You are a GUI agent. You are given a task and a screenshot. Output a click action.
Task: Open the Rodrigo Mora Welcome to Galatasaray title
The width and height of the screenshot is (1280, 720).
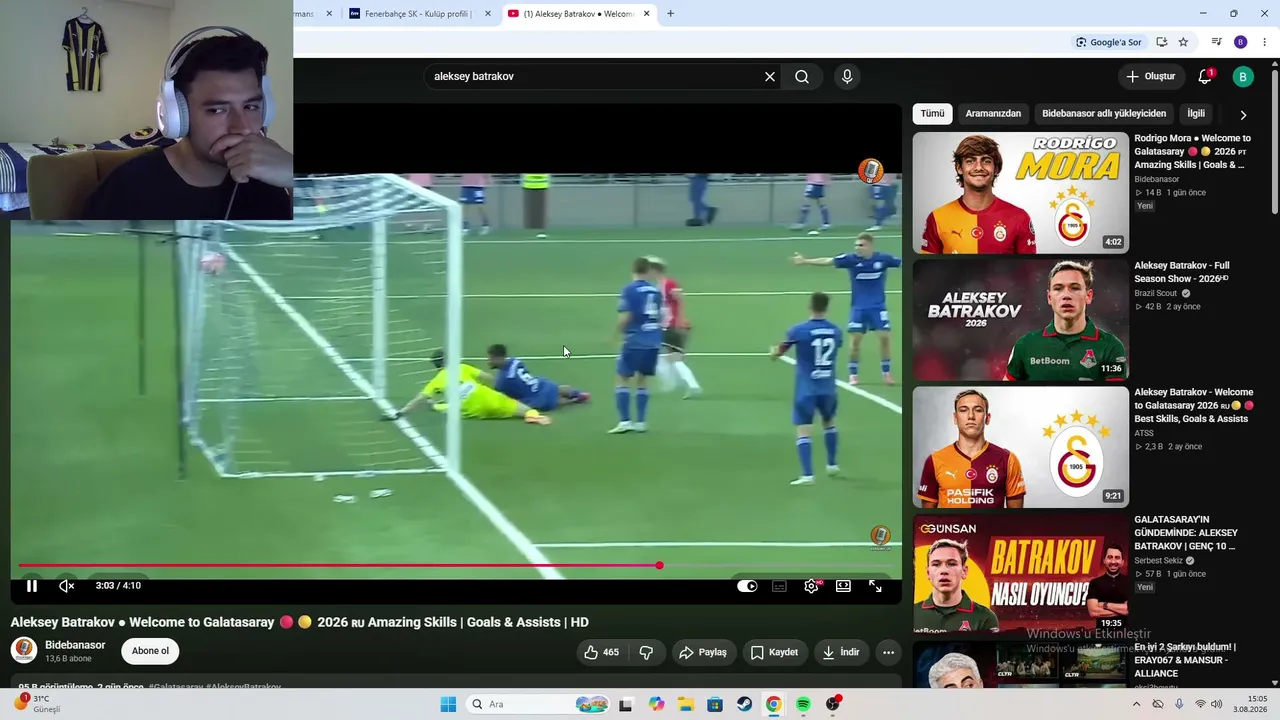[1193, 151]
